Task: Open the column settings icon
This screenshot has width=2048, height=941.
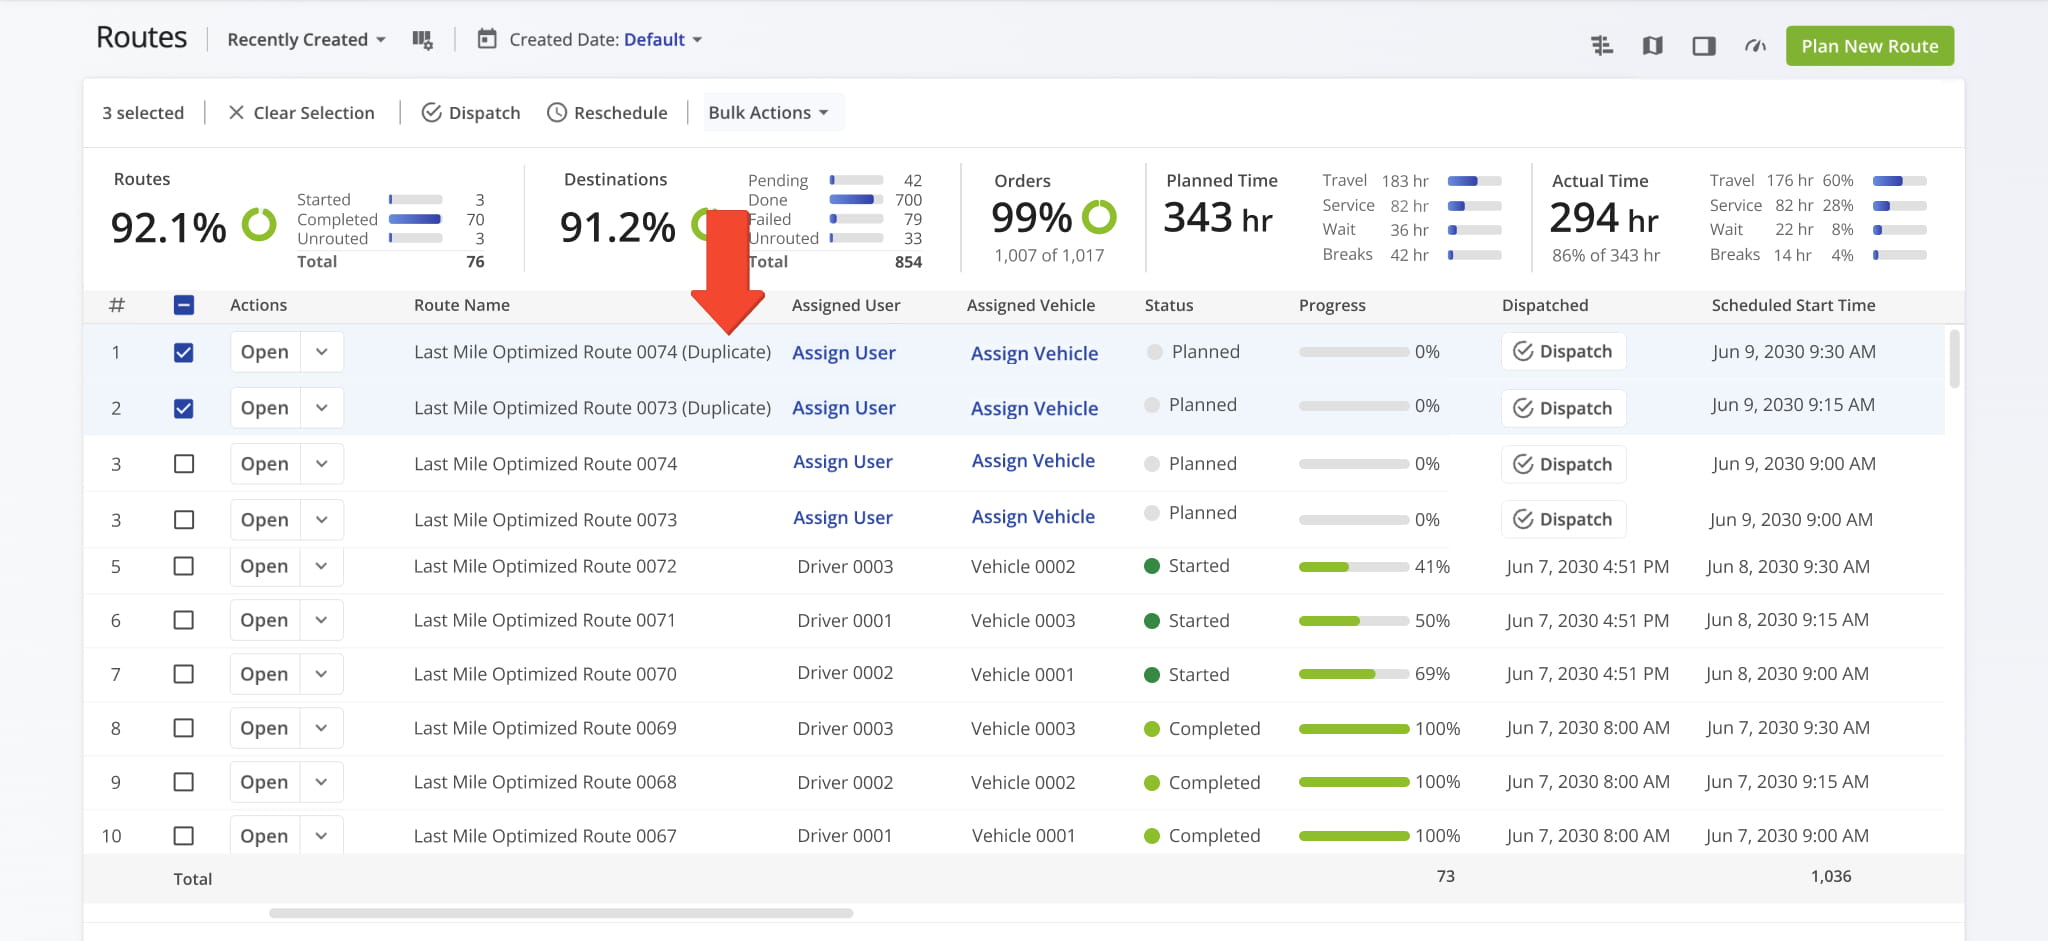Action: click(x=422, y=40)
